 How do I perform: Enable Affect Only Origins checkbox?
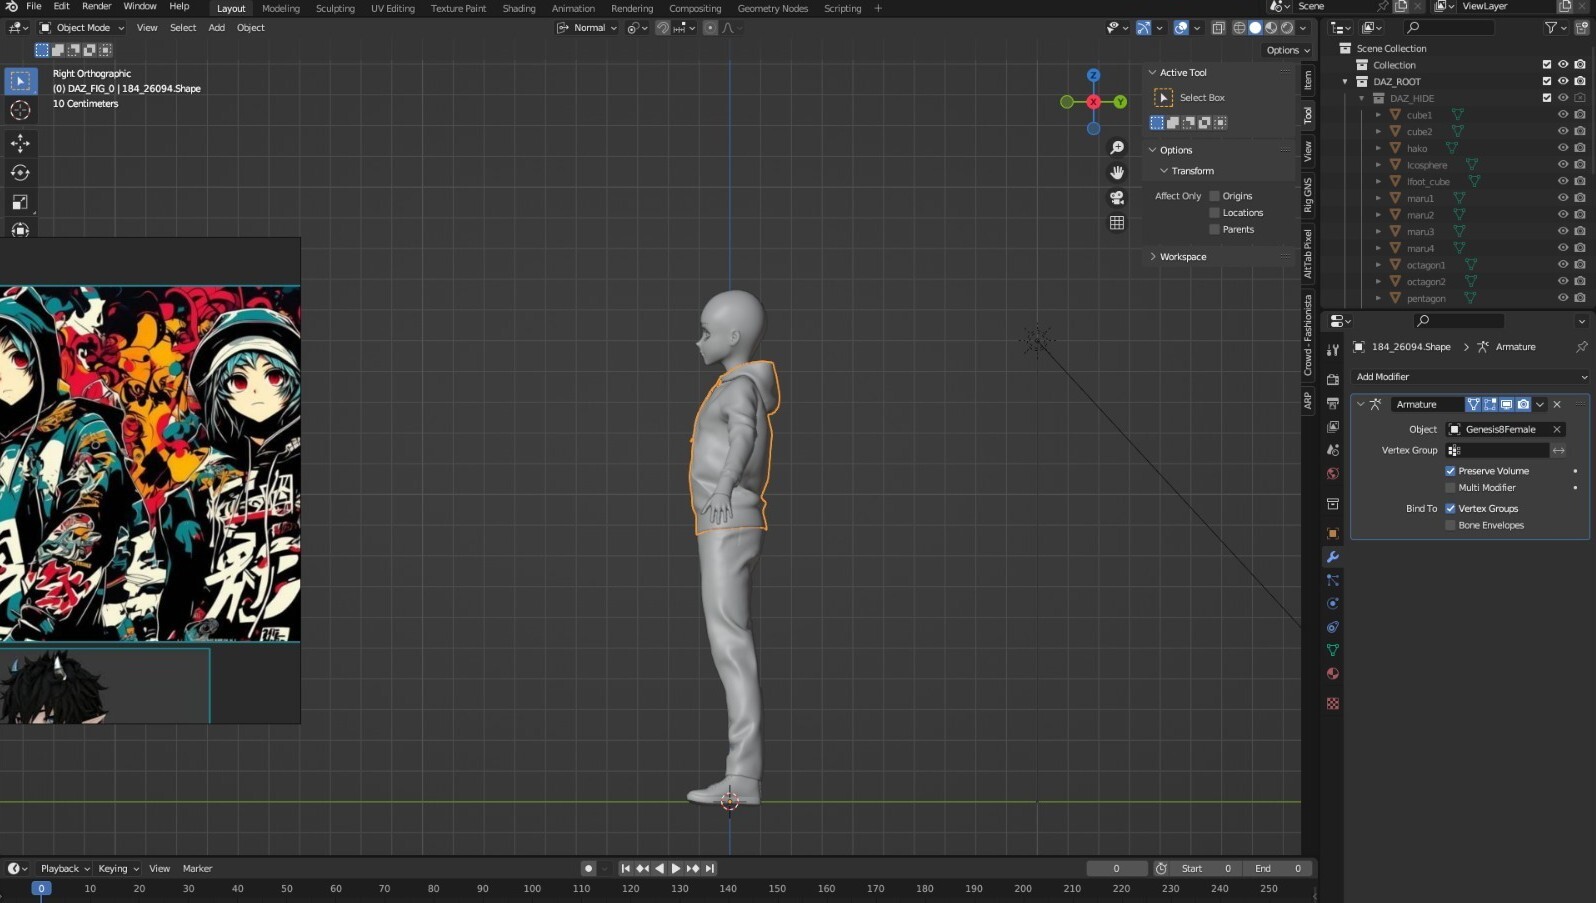point(1214,196)
